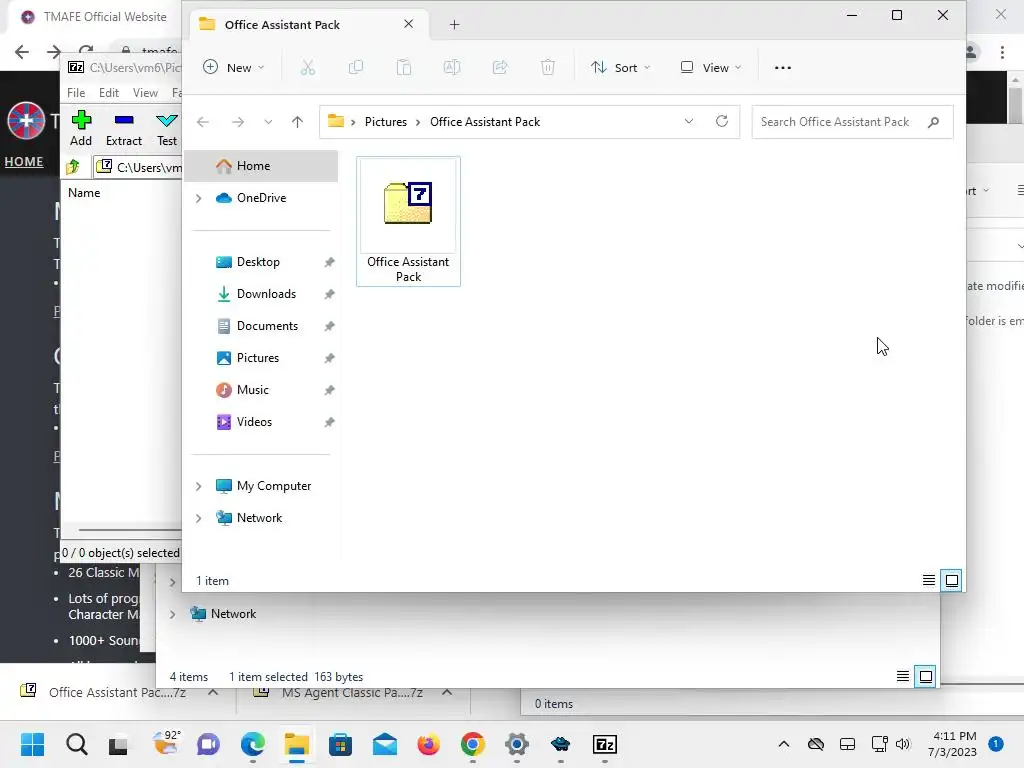Viewport: 1024px width, 768px height.
Task: Select the Office Assistant Pack archive file
Action: pyautogui.click(x=408, y=221)
